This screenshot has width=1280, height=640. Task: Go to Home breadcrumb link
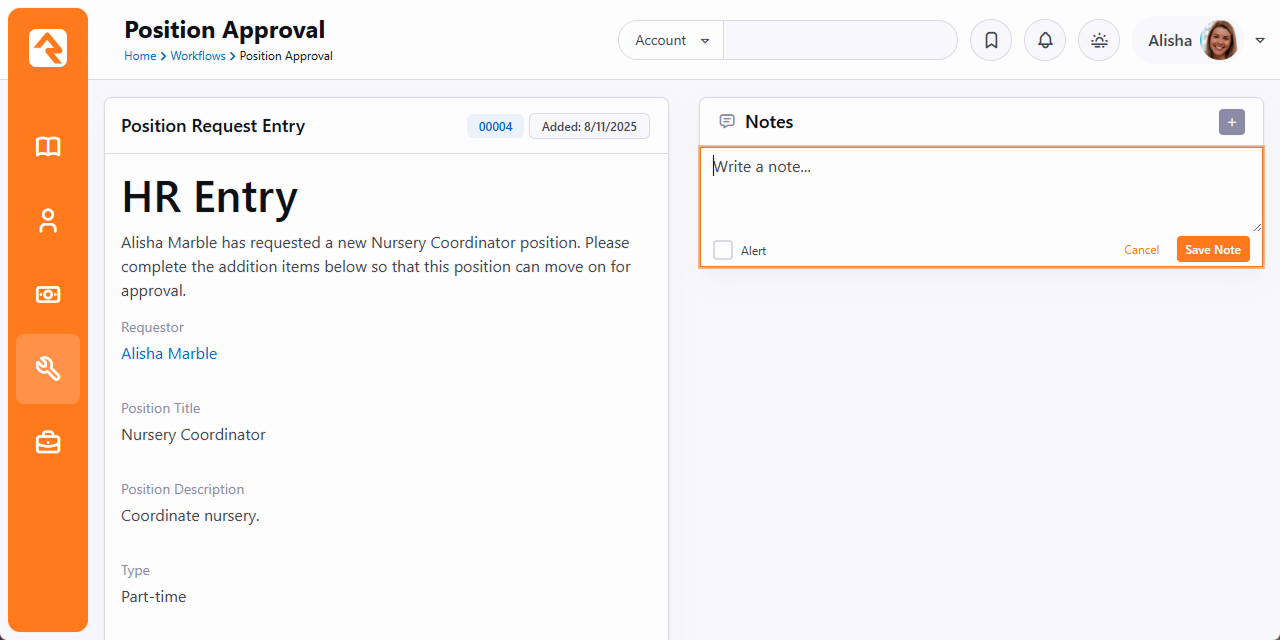pos(140,56)
